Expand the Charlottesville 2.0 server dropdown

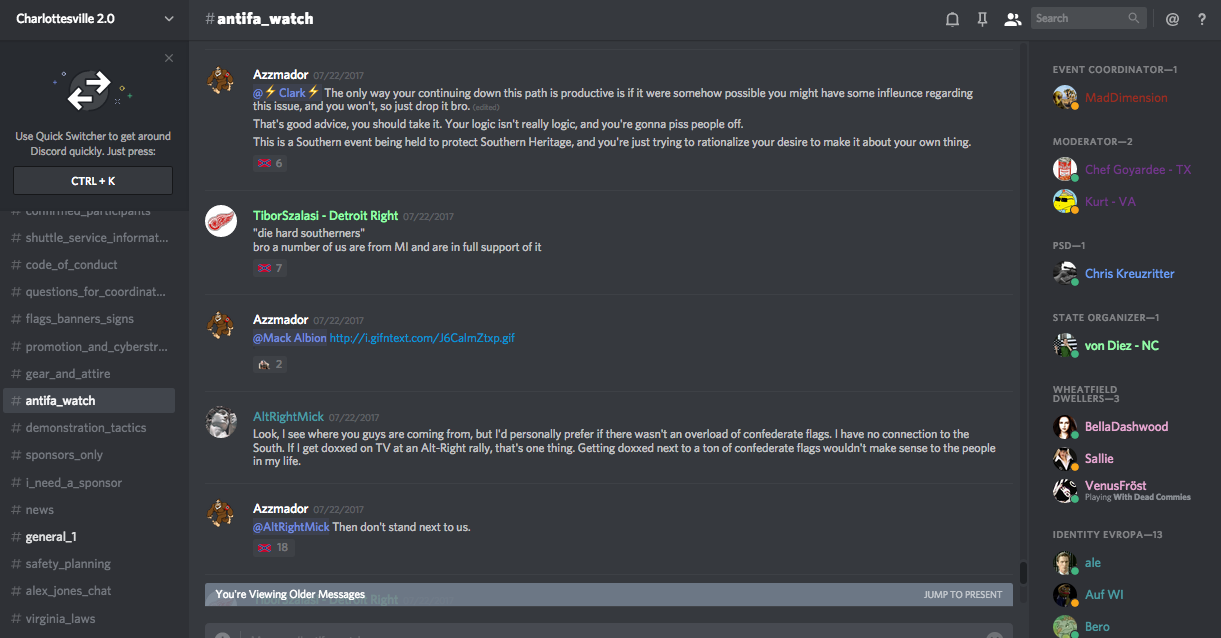tap(168, 19)
